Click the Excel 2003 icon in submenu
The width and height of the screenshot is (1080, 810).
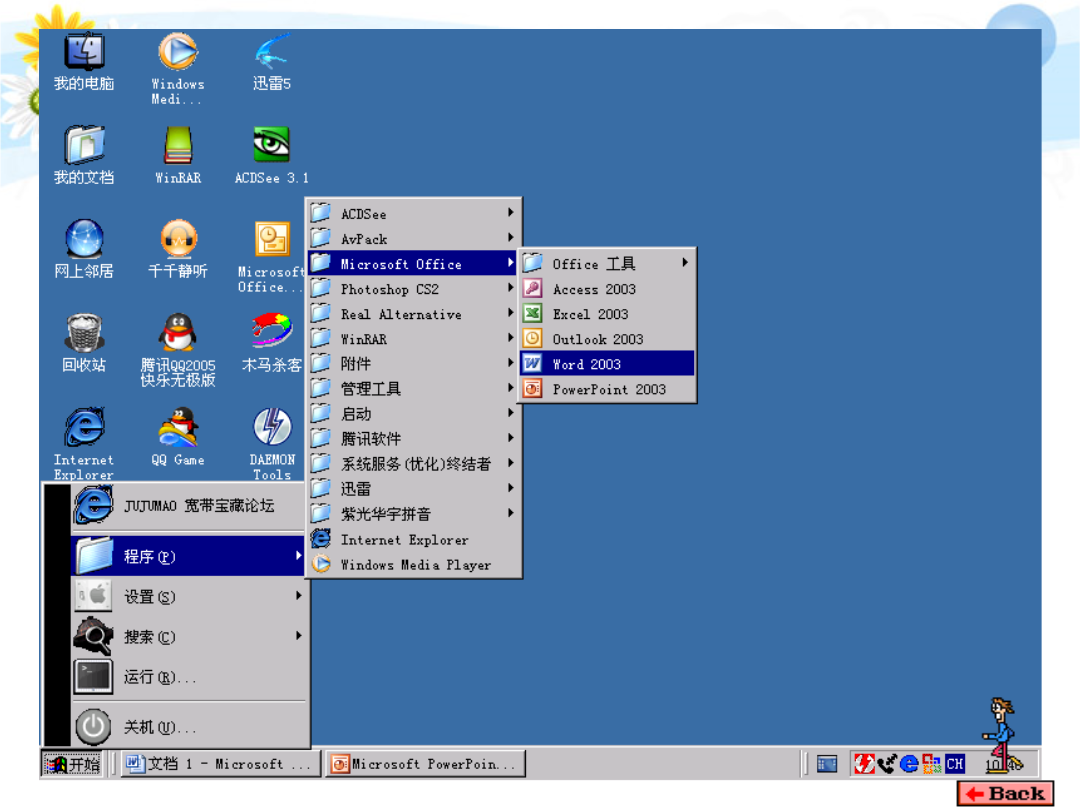532,313
